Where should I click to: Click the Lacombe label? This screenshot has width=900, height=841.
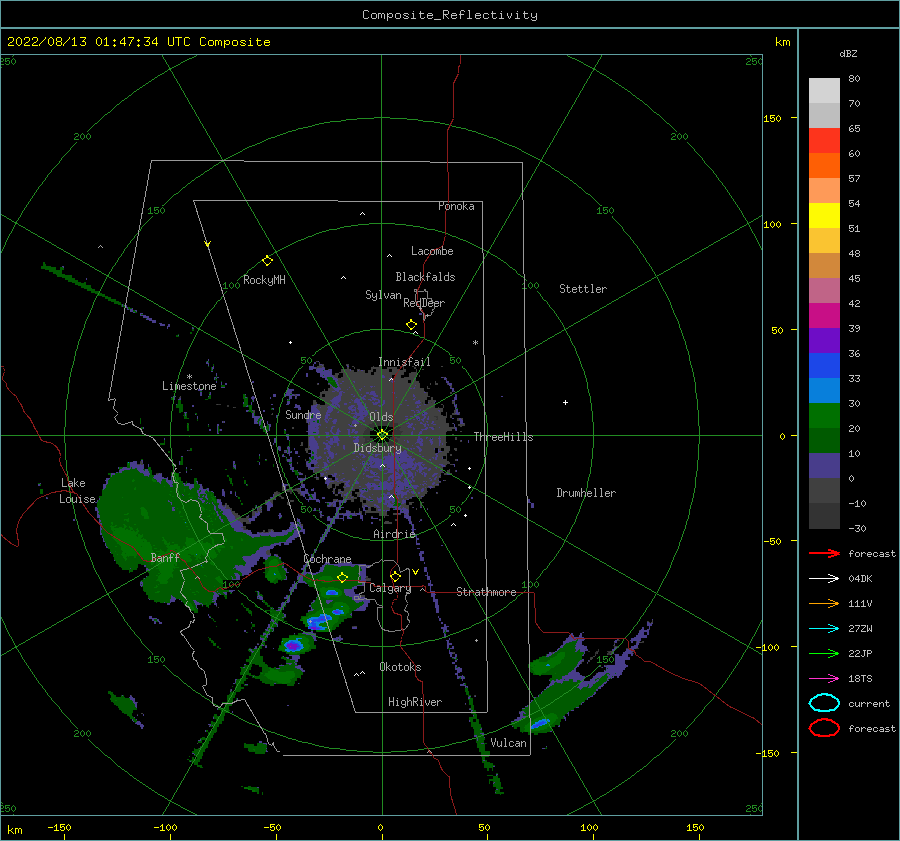(x=432, y=251)
